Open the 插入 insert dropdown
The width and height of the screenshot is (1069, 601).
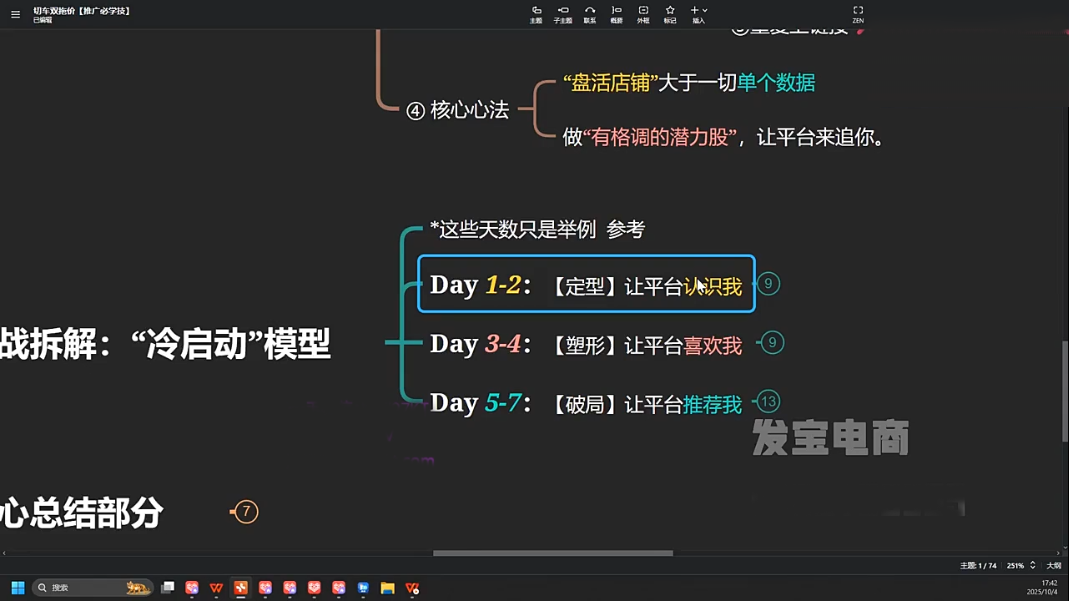click(x=698, y=14)
